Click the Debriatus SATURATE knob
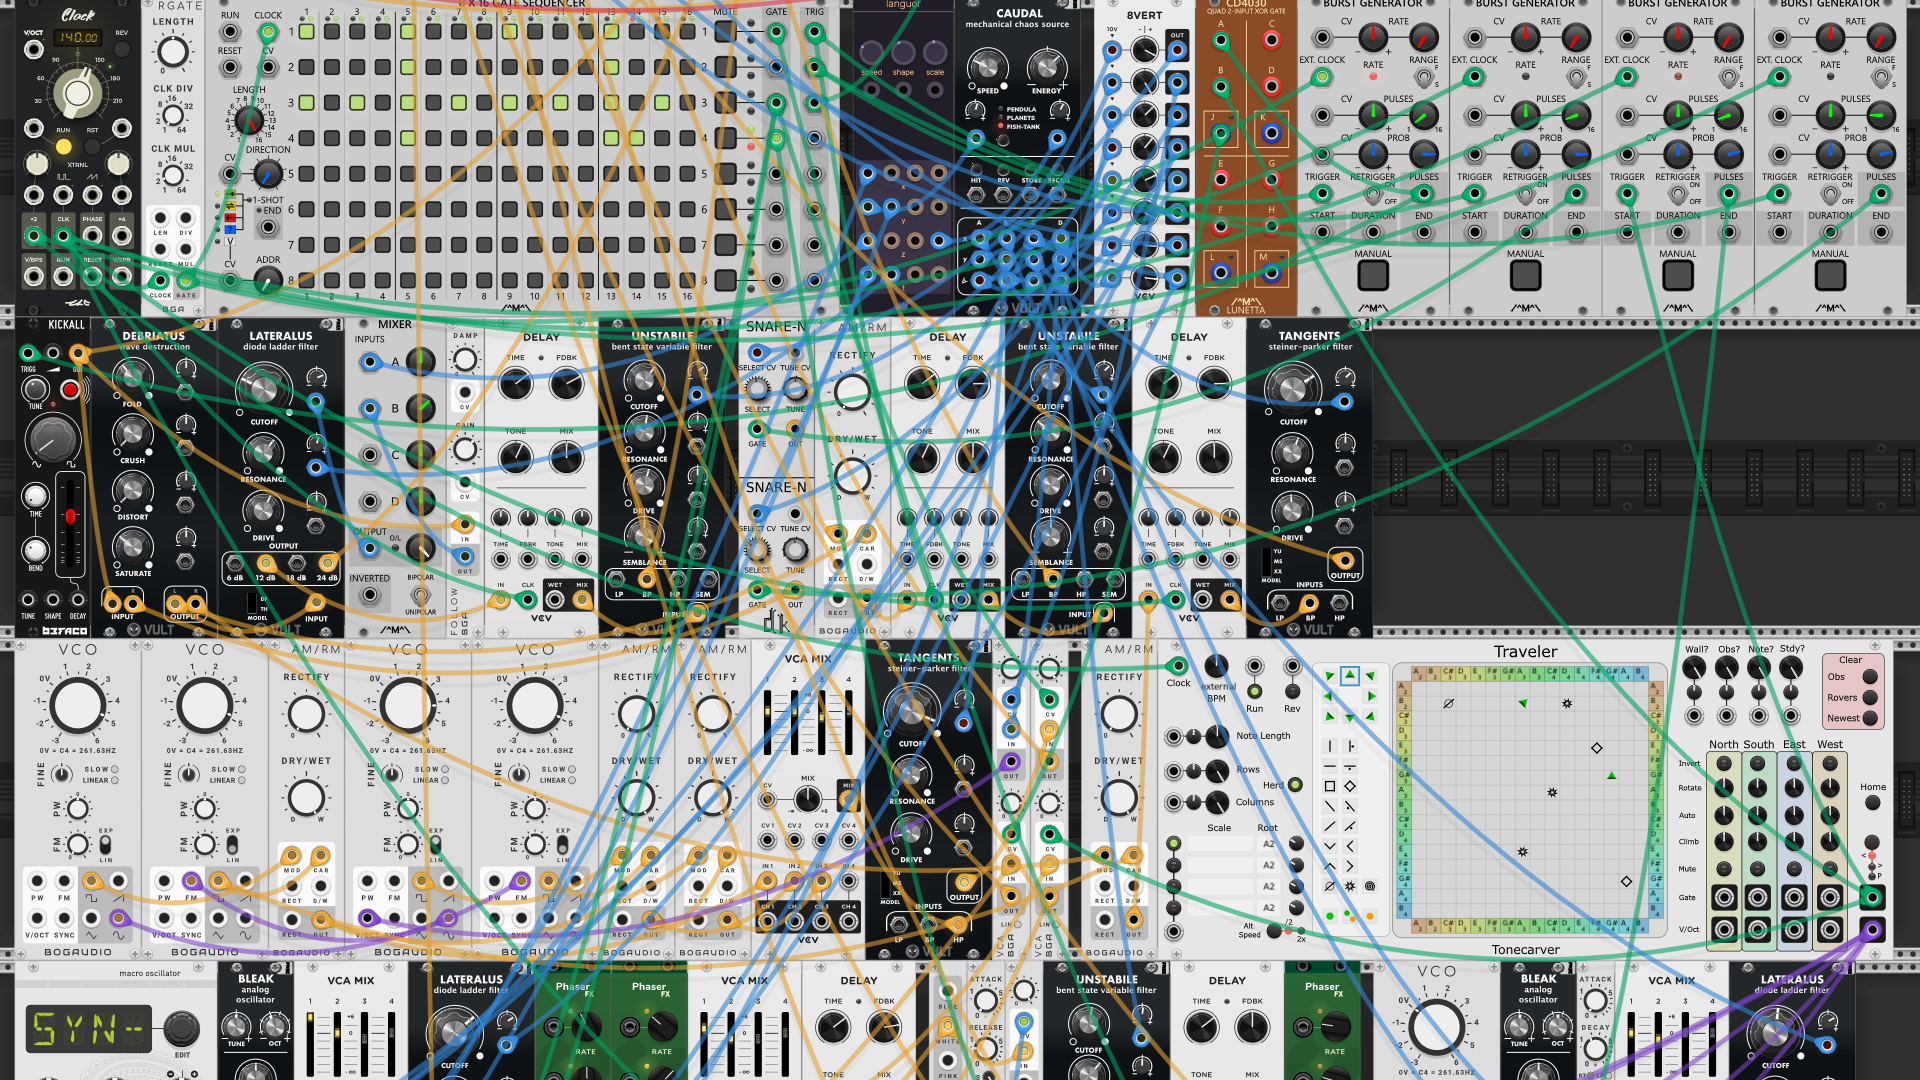 coord(132,546)
